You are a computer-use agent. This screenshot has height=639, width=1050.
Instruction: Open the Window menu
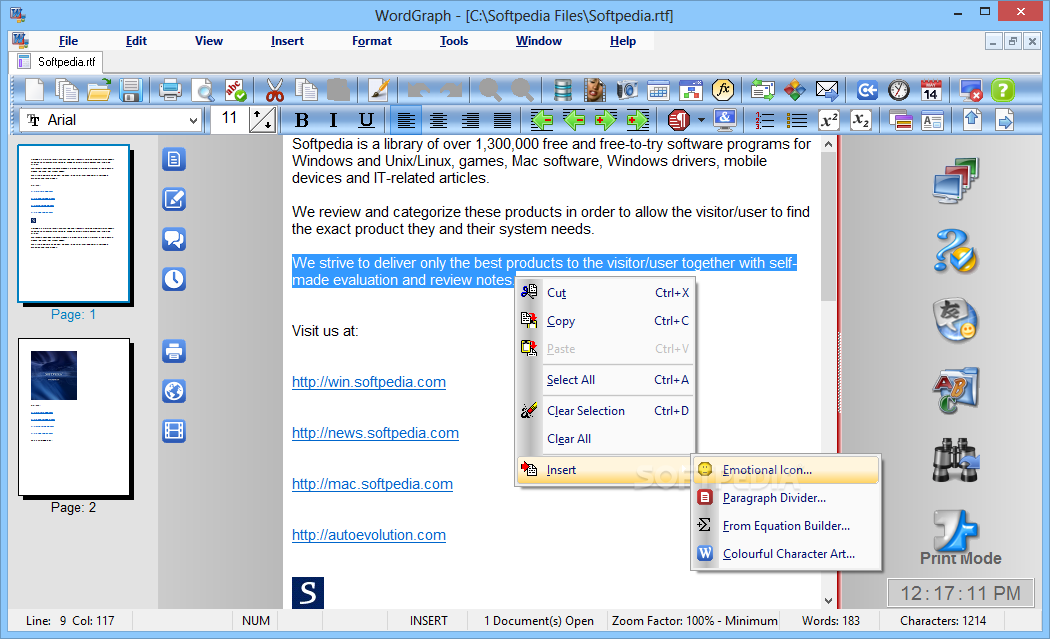click(538, 41)
